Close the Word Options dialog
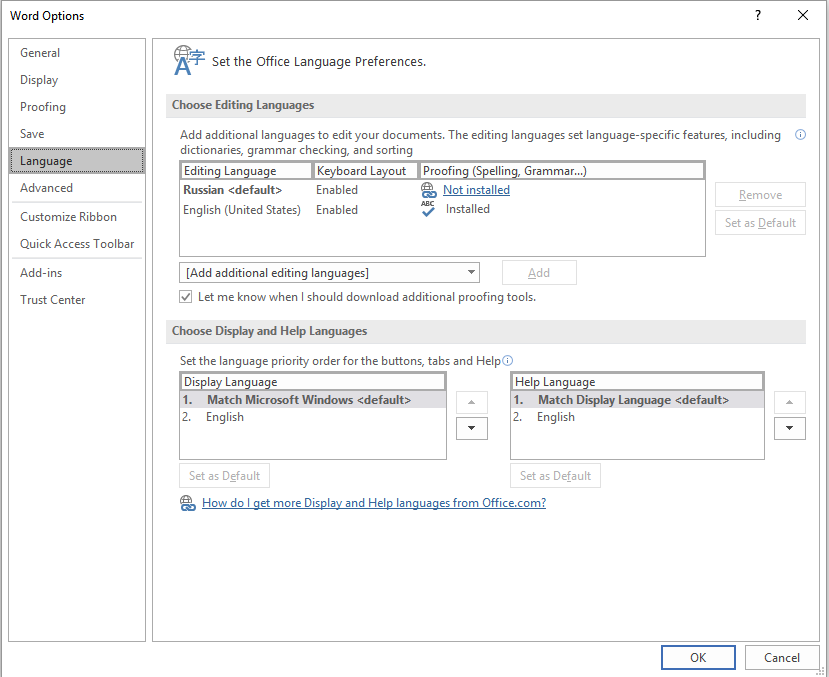 pyautogui.click(x=803, y=15)
